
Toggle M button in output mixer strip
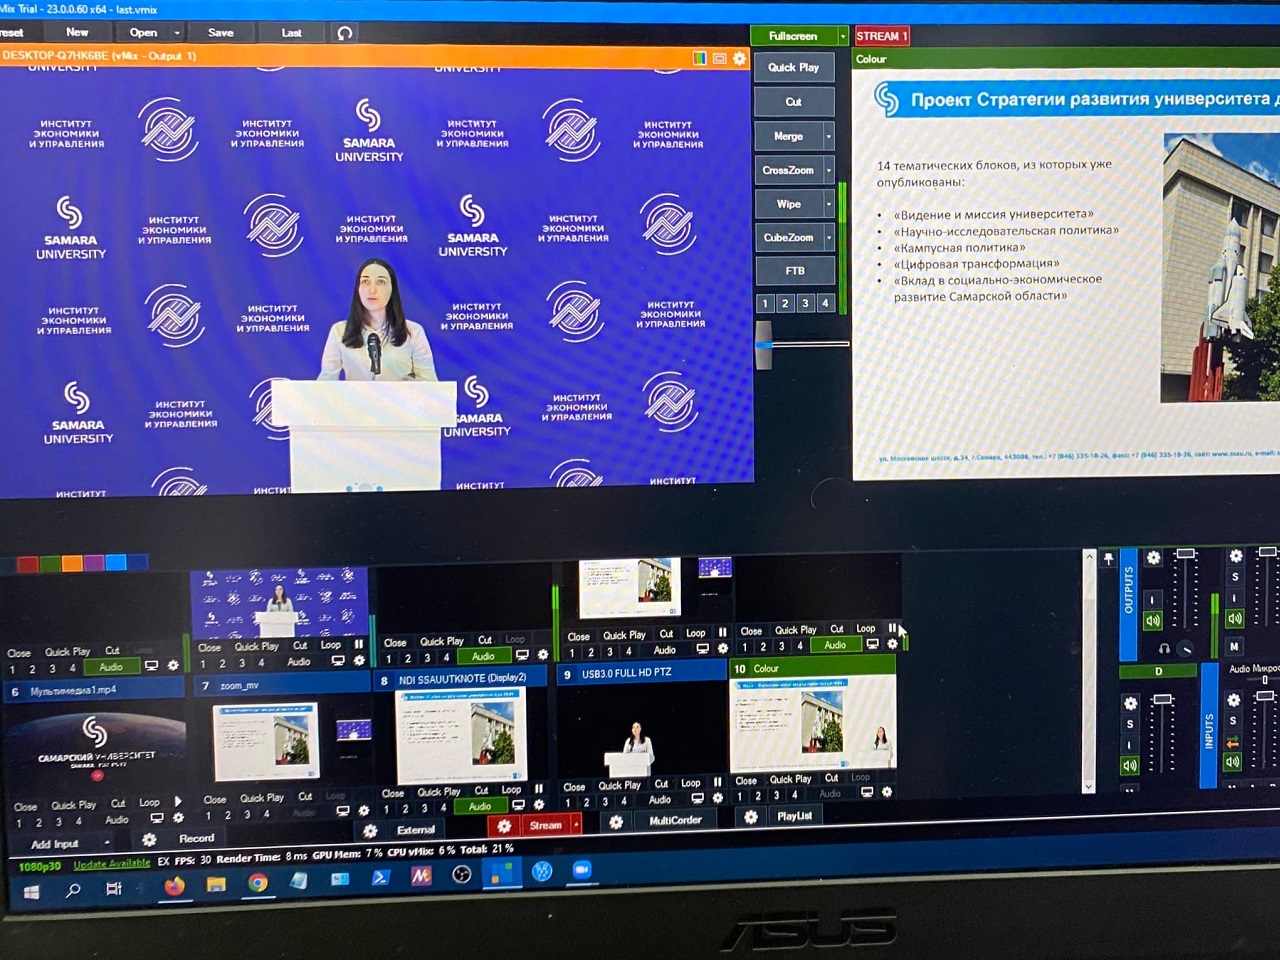[1234, 646]
